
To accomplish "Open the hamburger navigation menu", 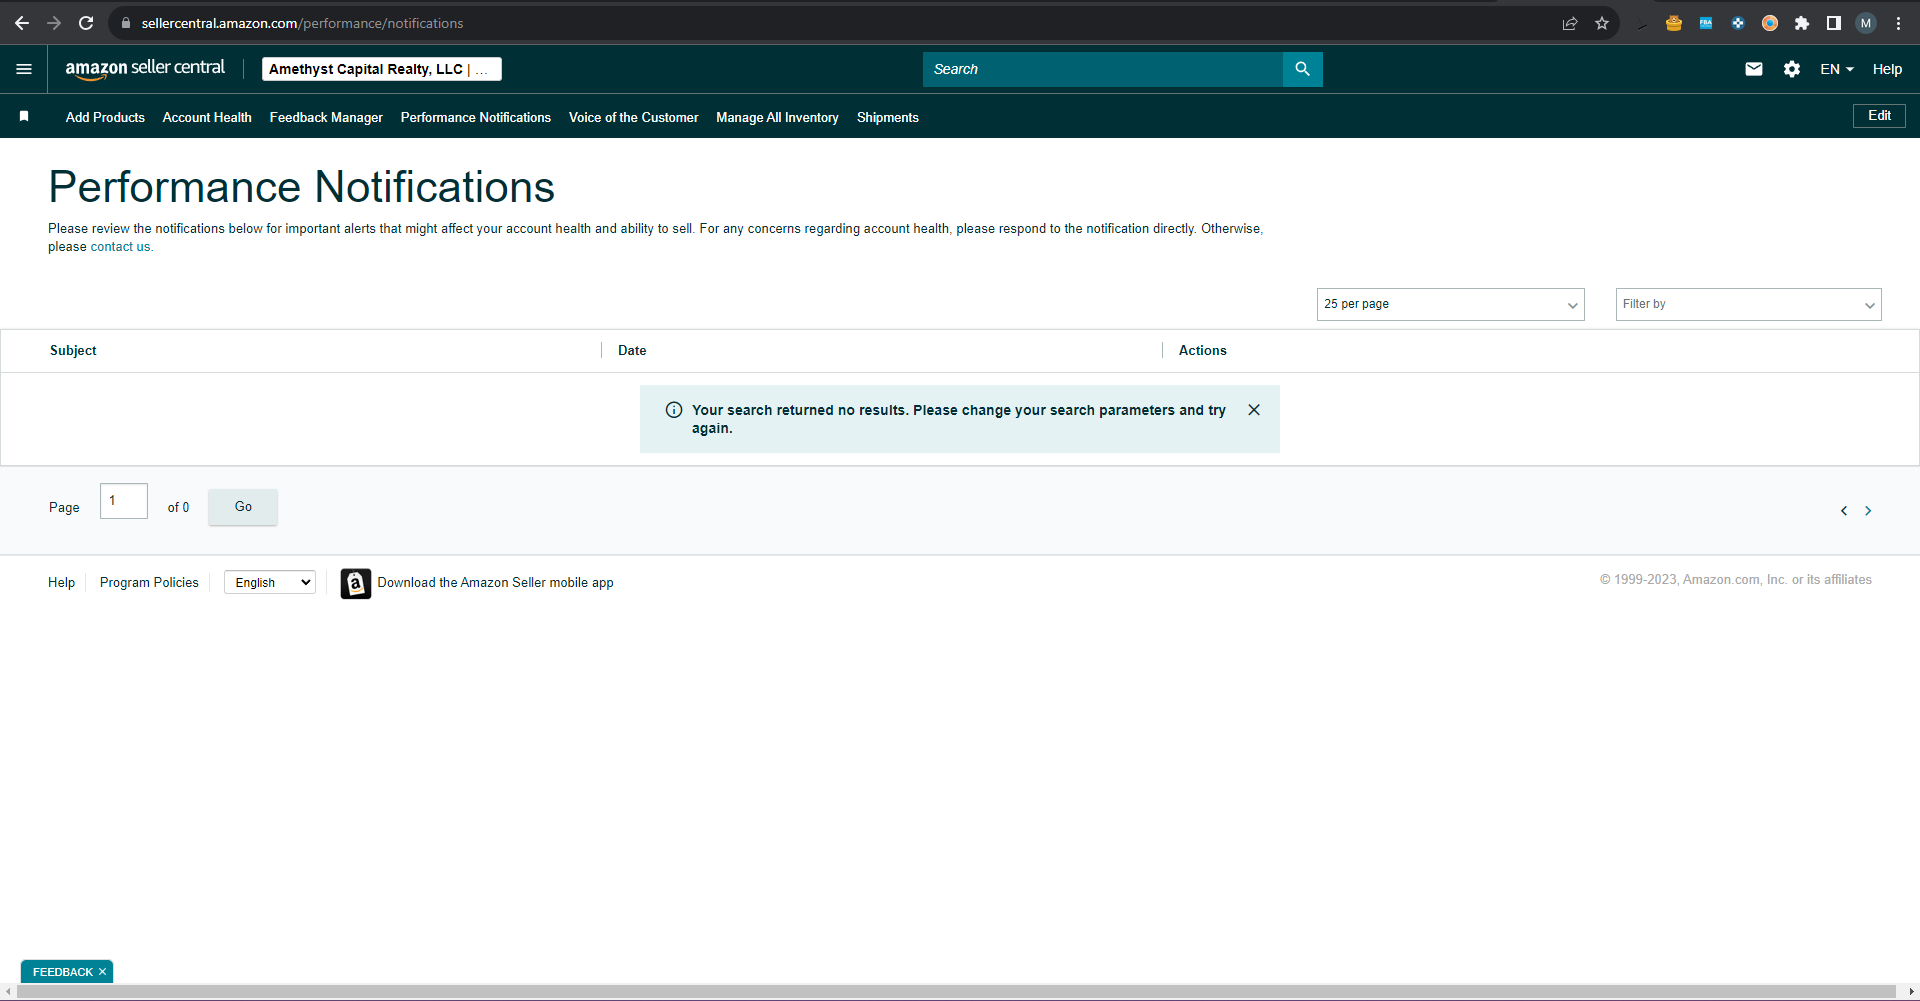I will 24,69.
